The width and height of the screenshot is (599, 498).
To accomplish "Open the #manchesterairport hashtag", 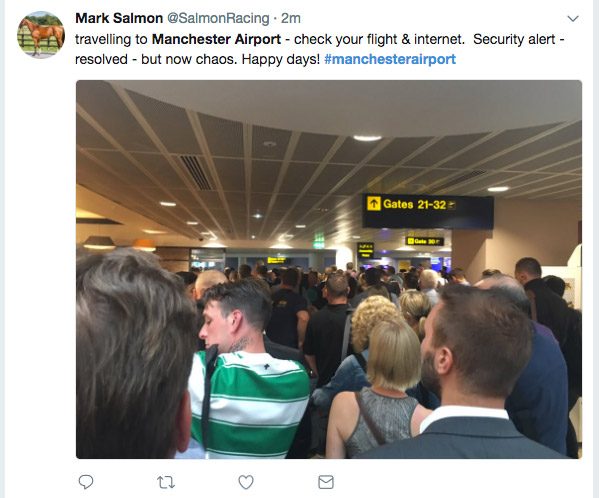I will 390,59.
